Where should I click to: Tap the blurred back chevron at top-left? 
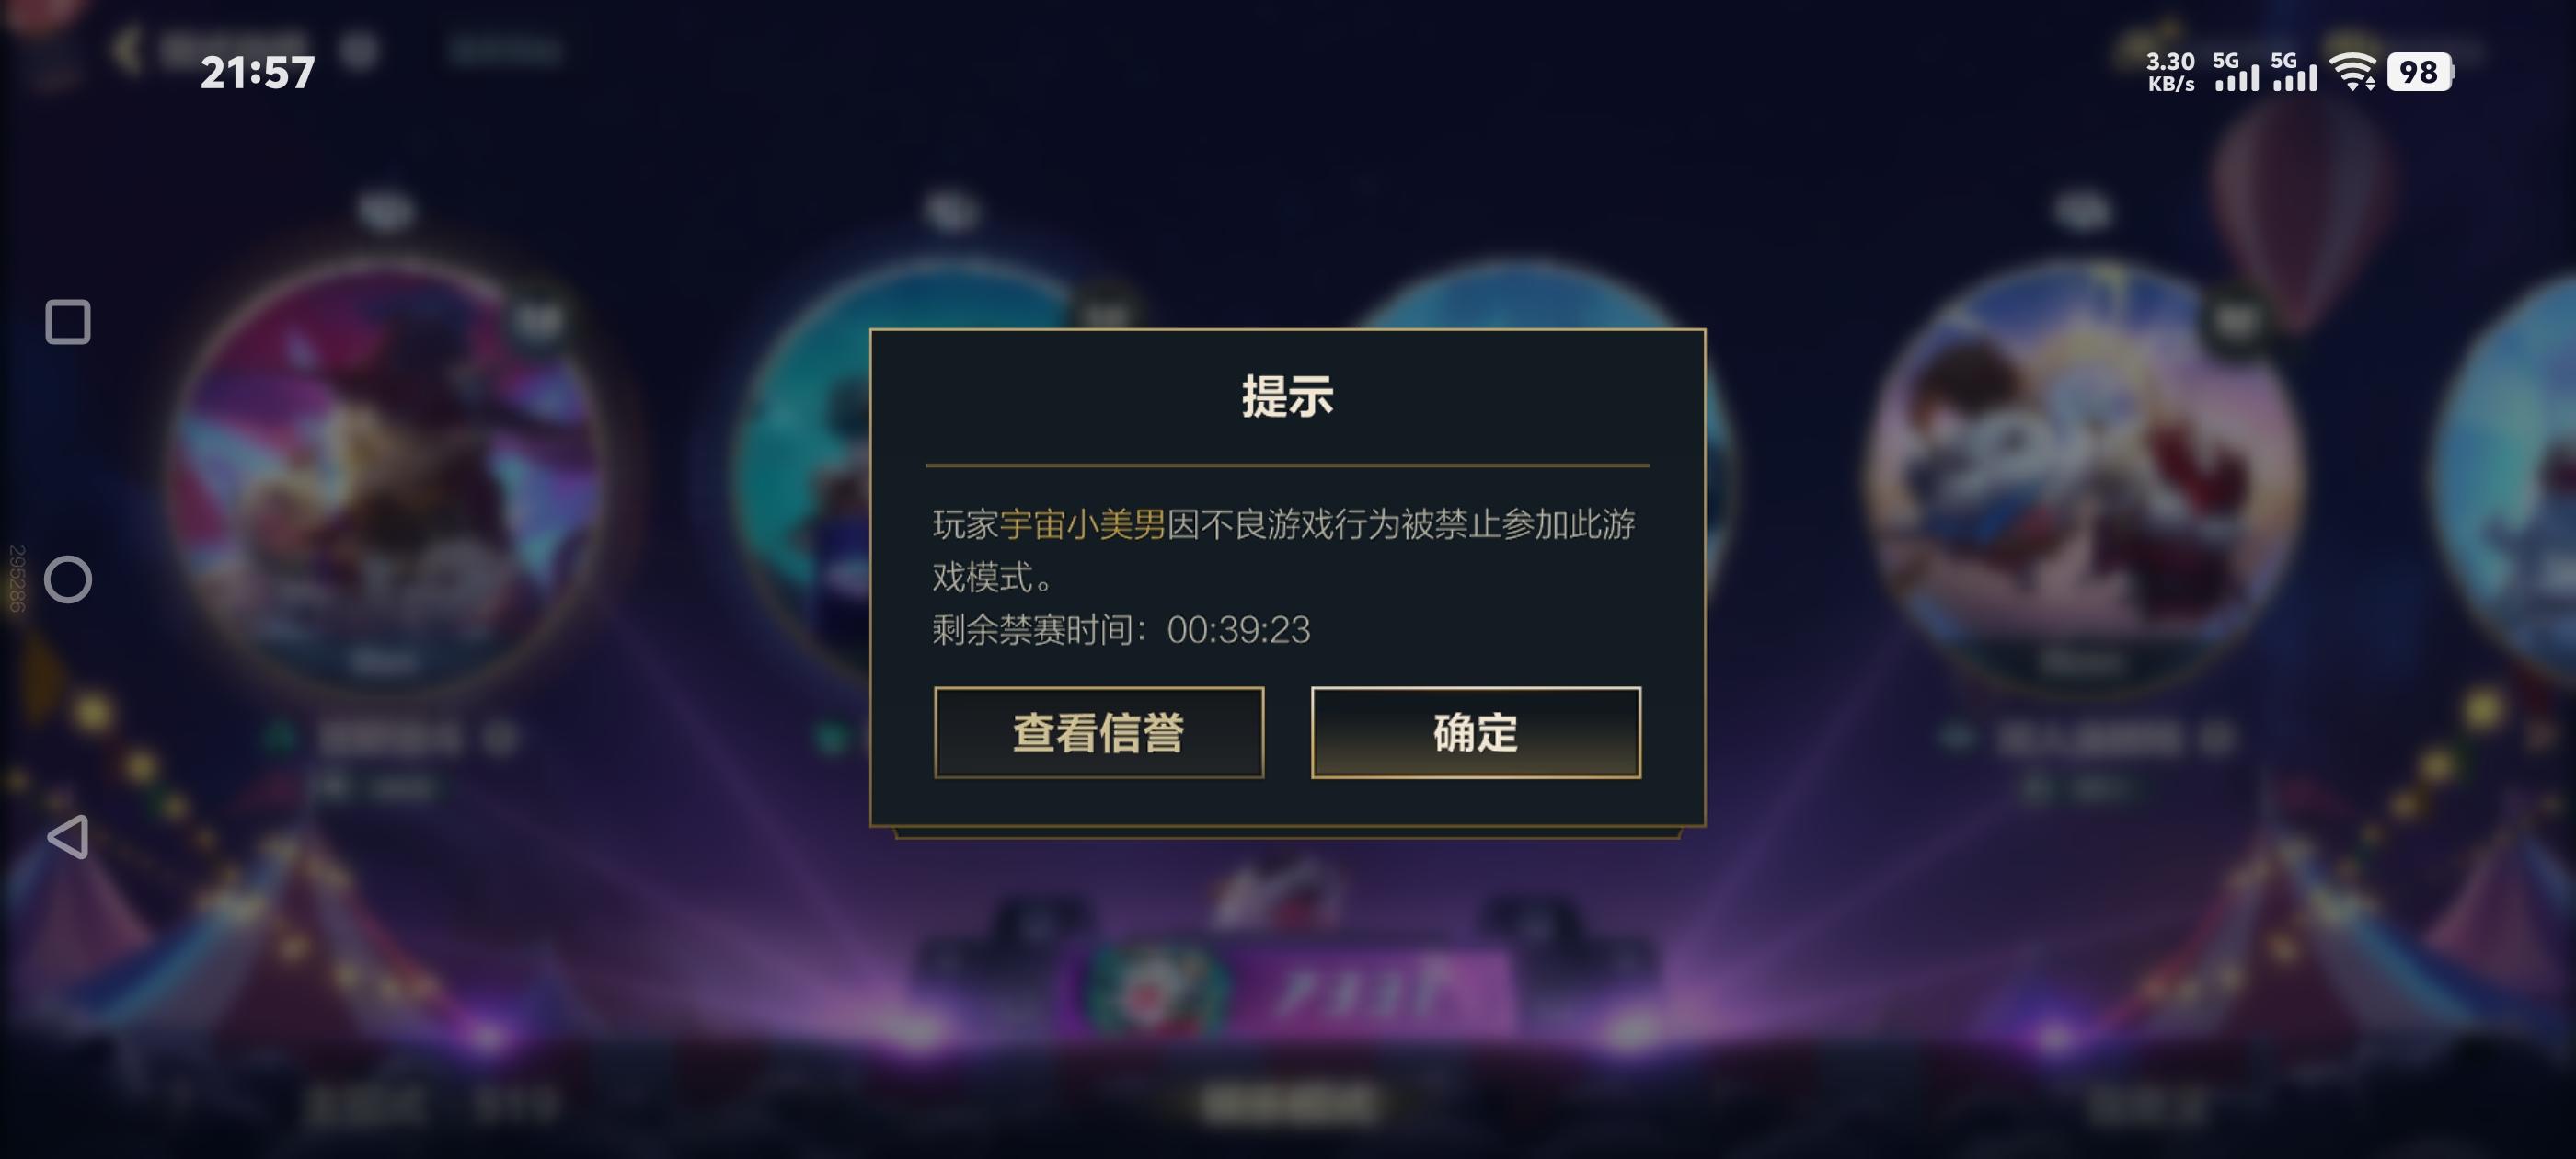click(x=127, y=50)
